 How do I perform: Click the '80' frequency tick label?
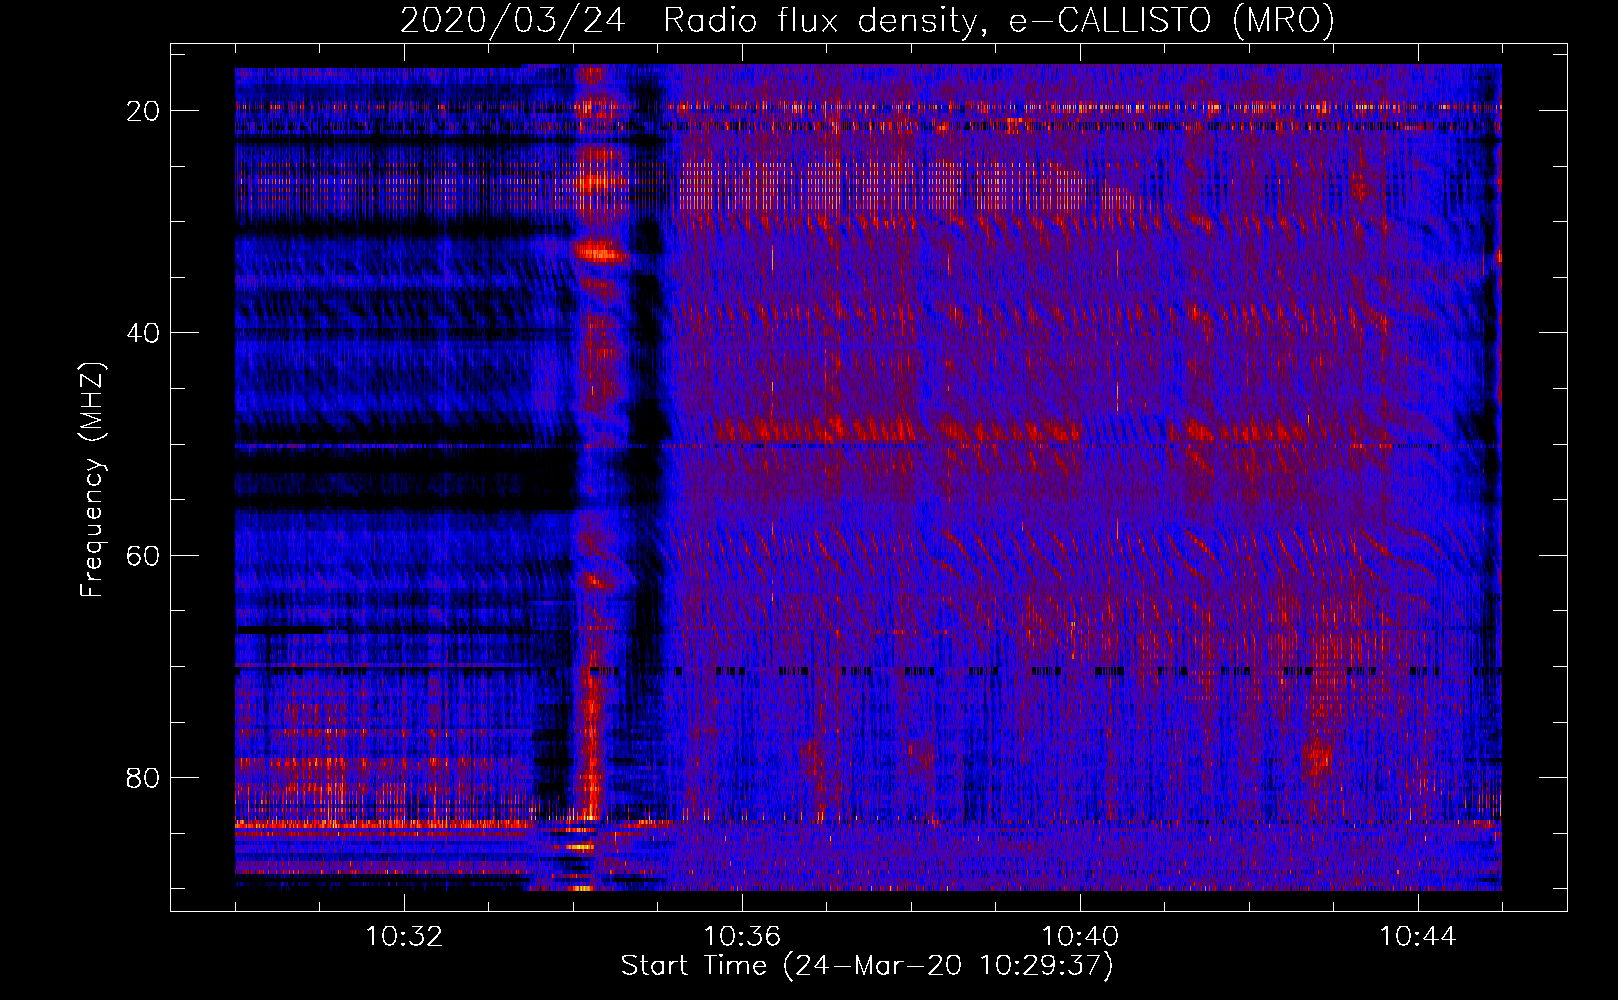pos(143,778)
